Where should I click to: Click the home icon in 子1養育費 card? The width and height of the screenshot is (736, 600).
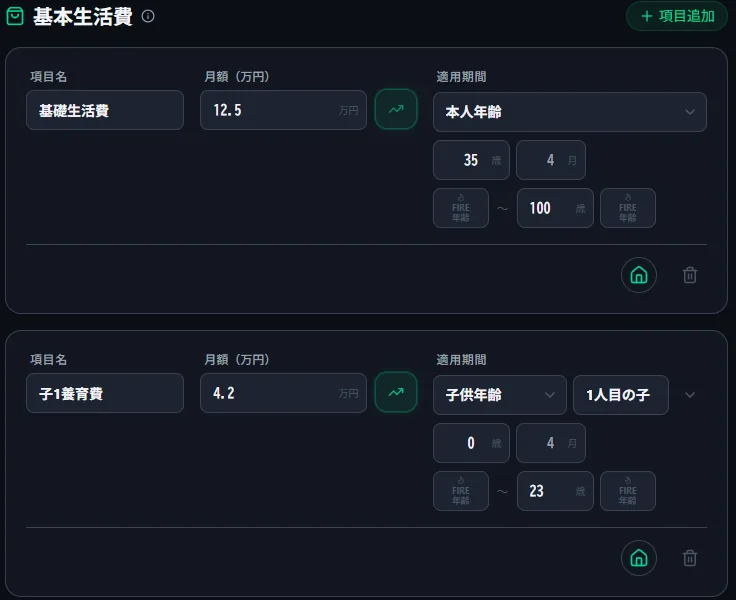[638, 558]
